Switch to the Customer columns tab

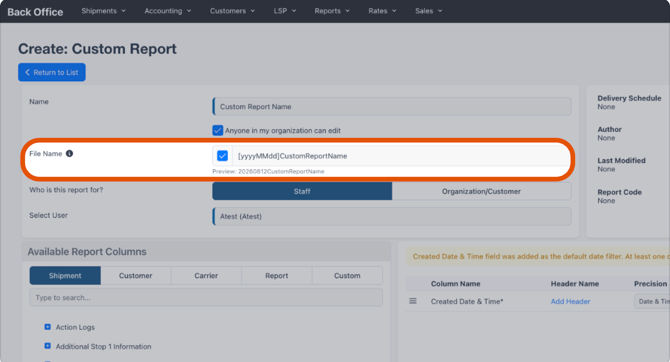click(135, 276)
